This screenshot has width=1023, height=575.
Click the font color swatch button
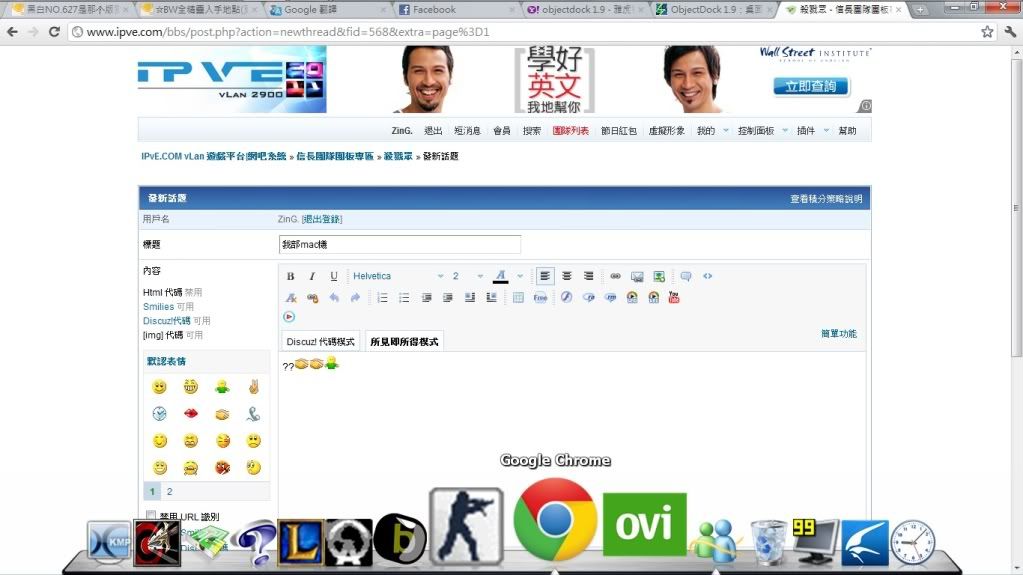click(501, 276)
